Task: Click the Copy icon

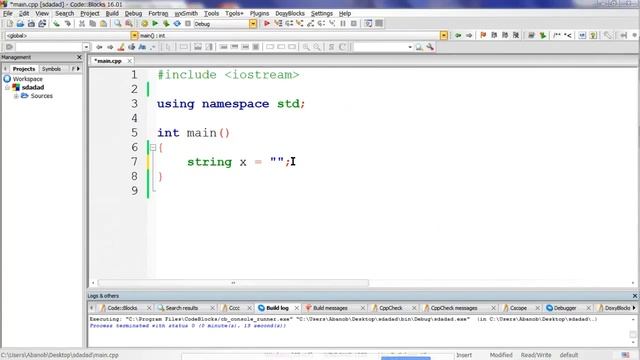Action: coord(93,24)
